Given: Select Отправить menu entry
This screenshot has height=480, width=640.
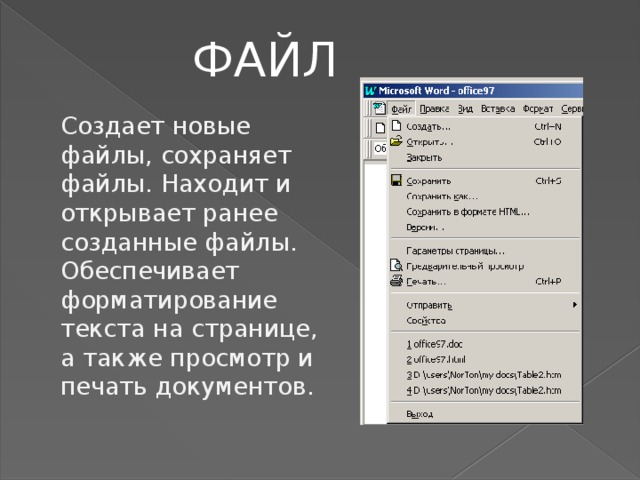Looking at the screenshot, I should point(484,305).
